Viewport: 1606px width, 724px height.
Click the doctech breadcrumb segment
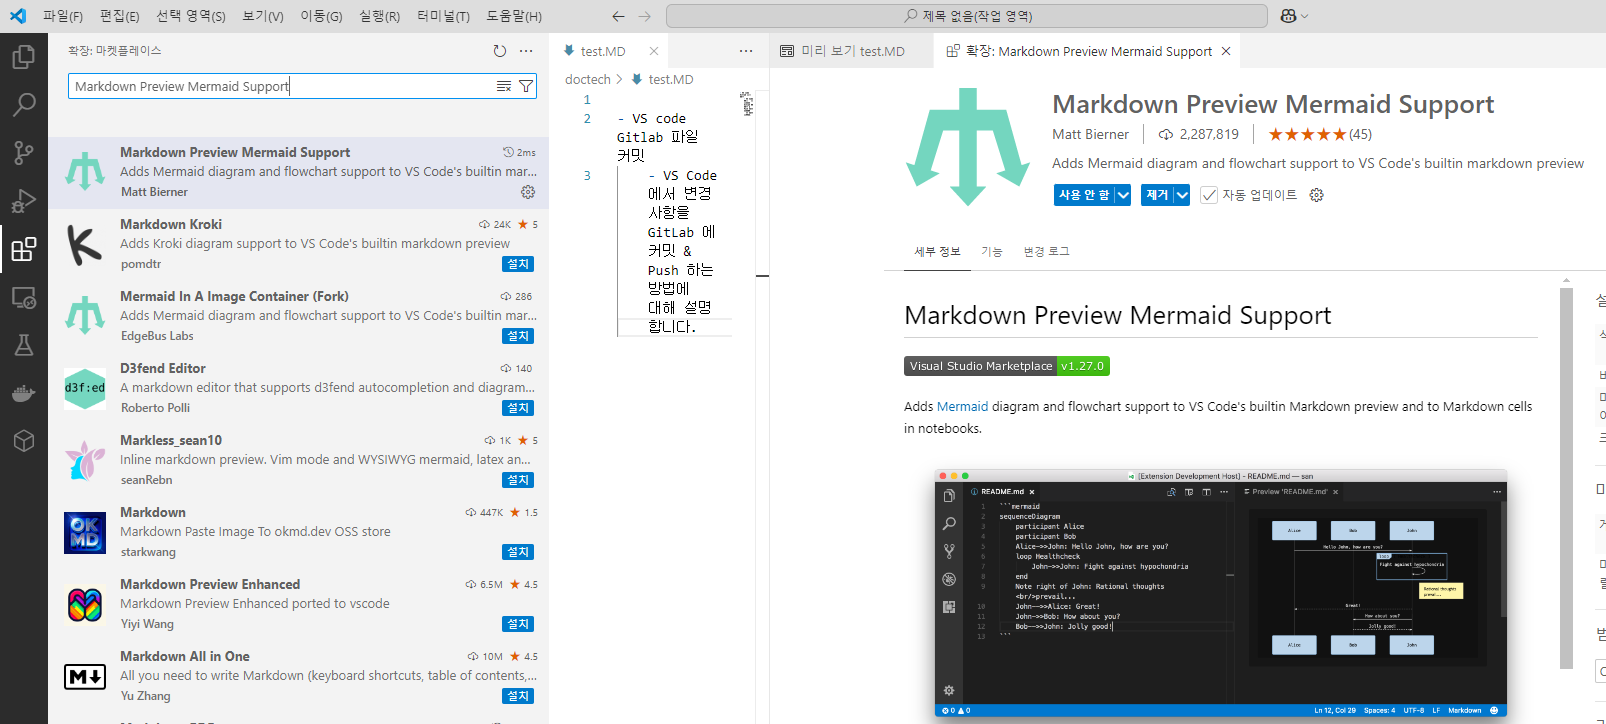click(x=588, y=79)
